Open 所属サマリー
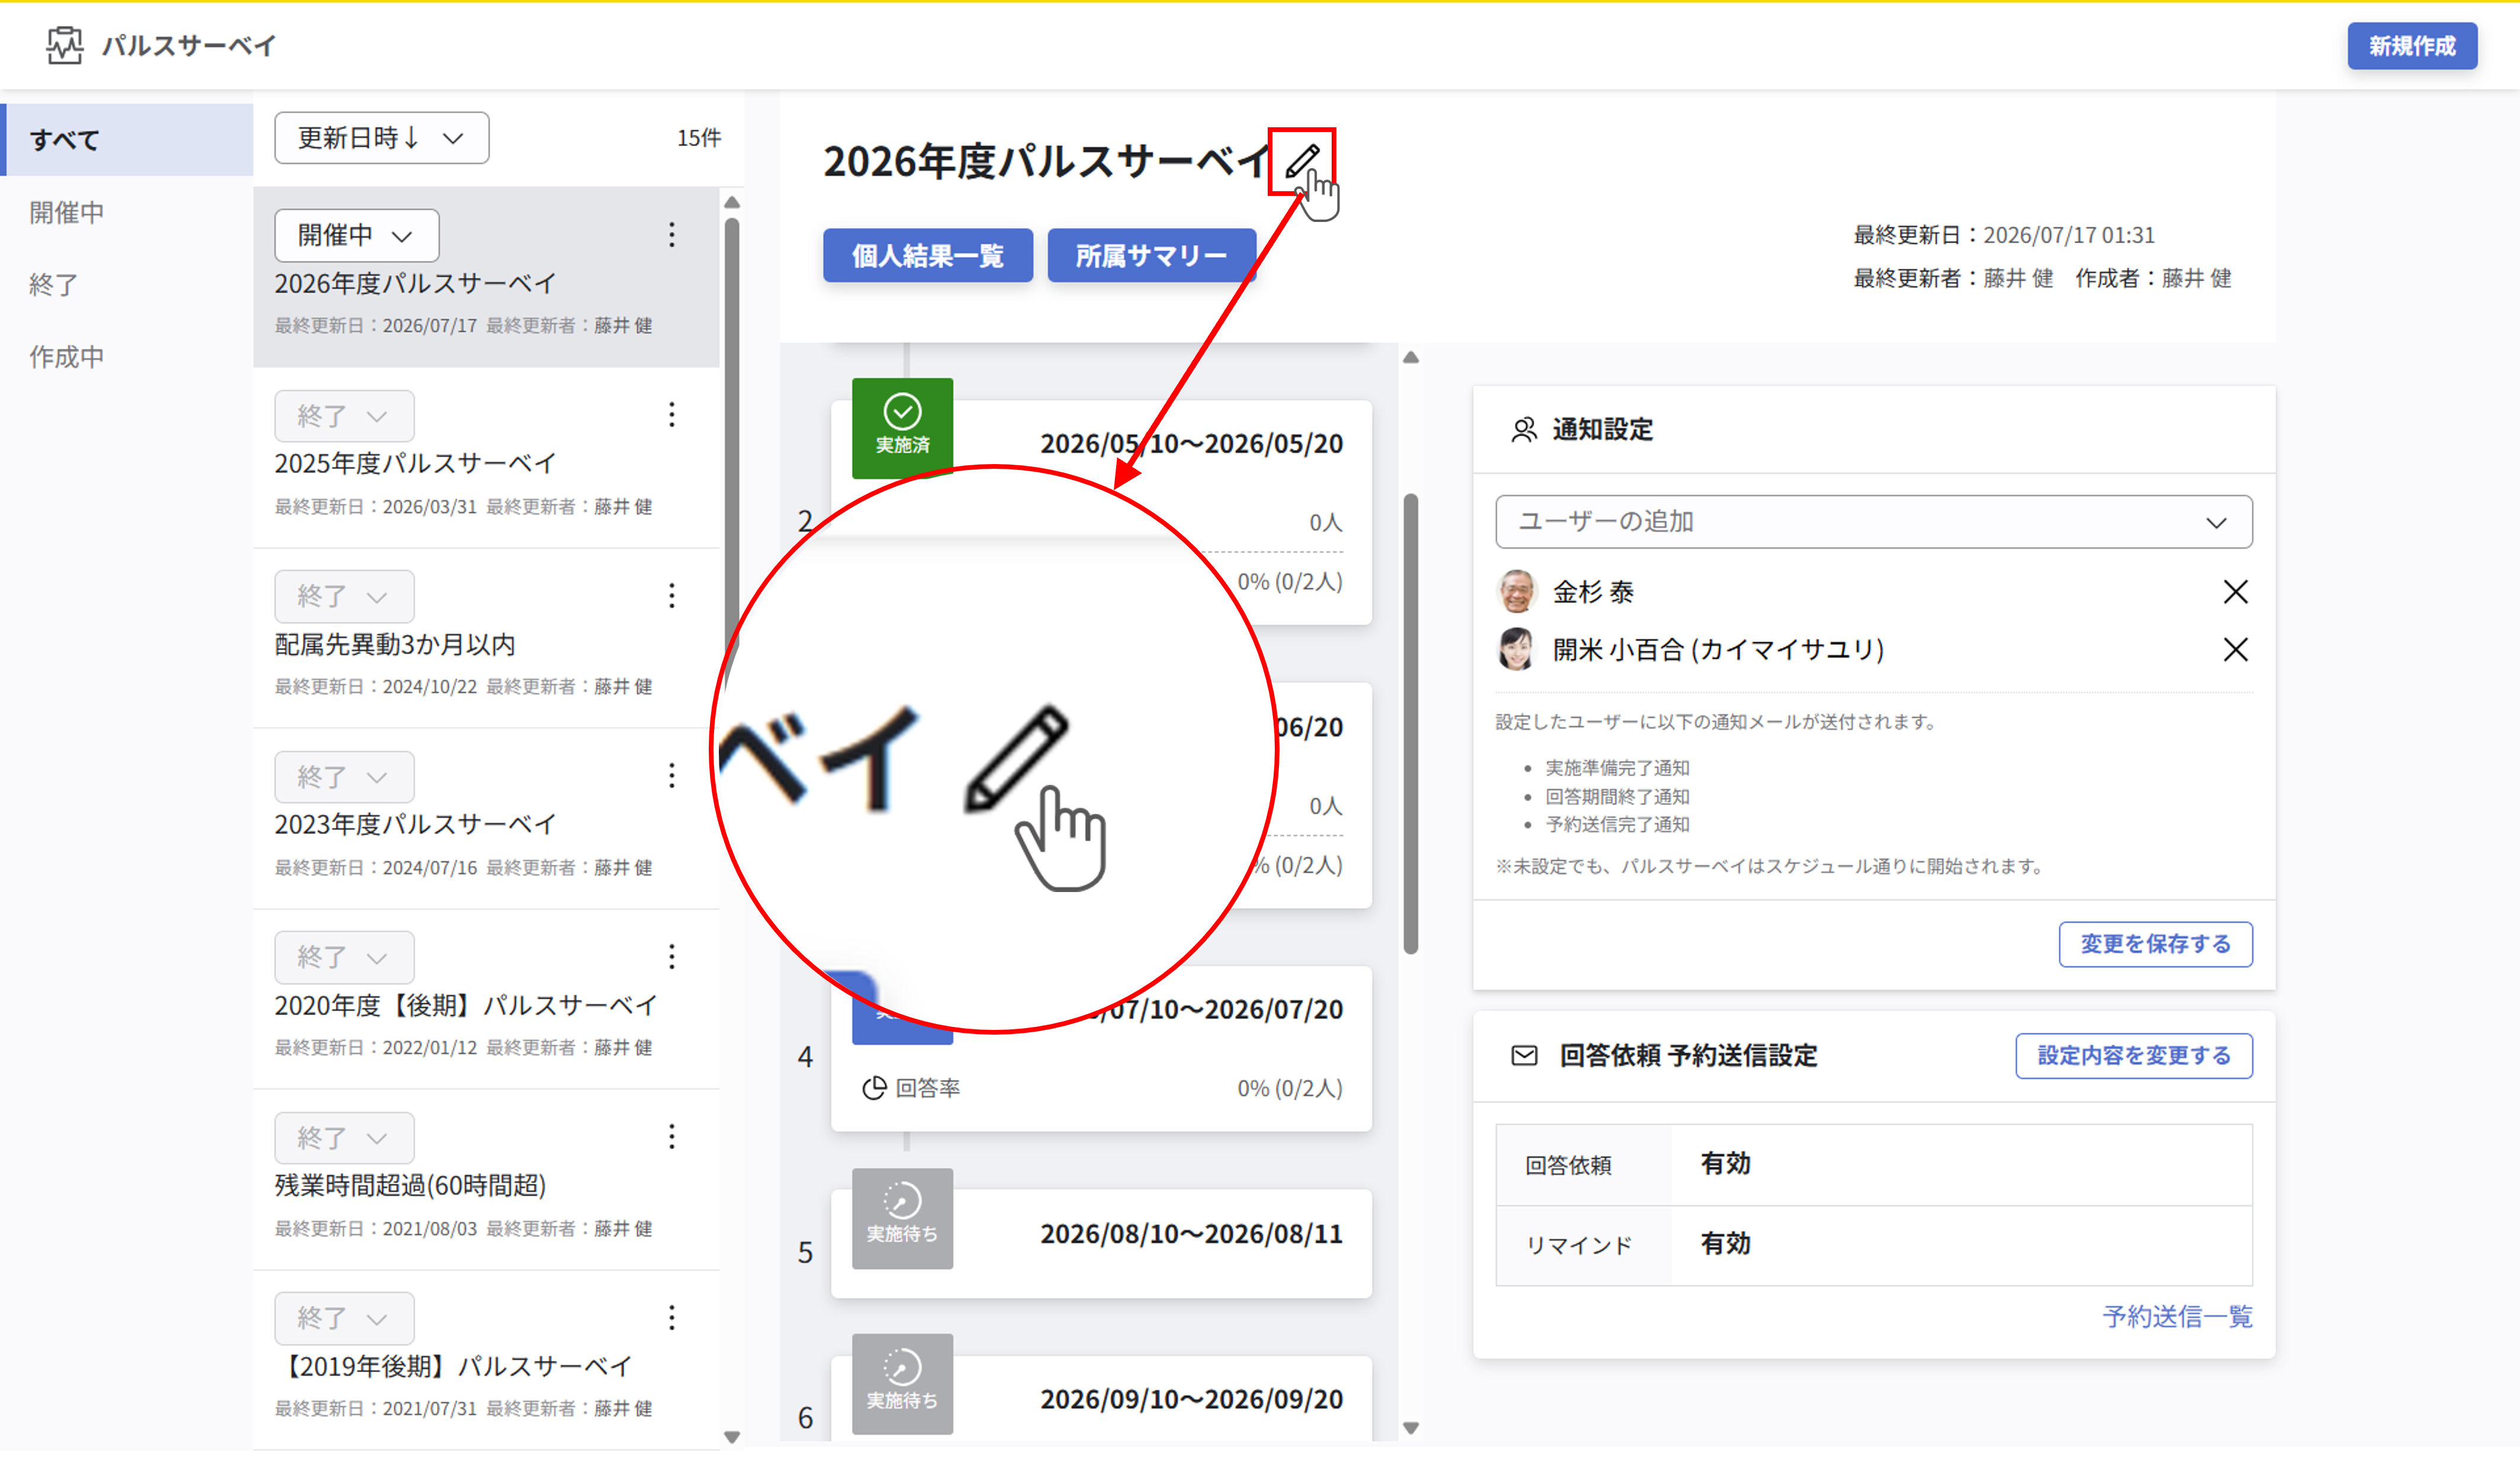The image size is (2520, 1465). coord(1151,256)
